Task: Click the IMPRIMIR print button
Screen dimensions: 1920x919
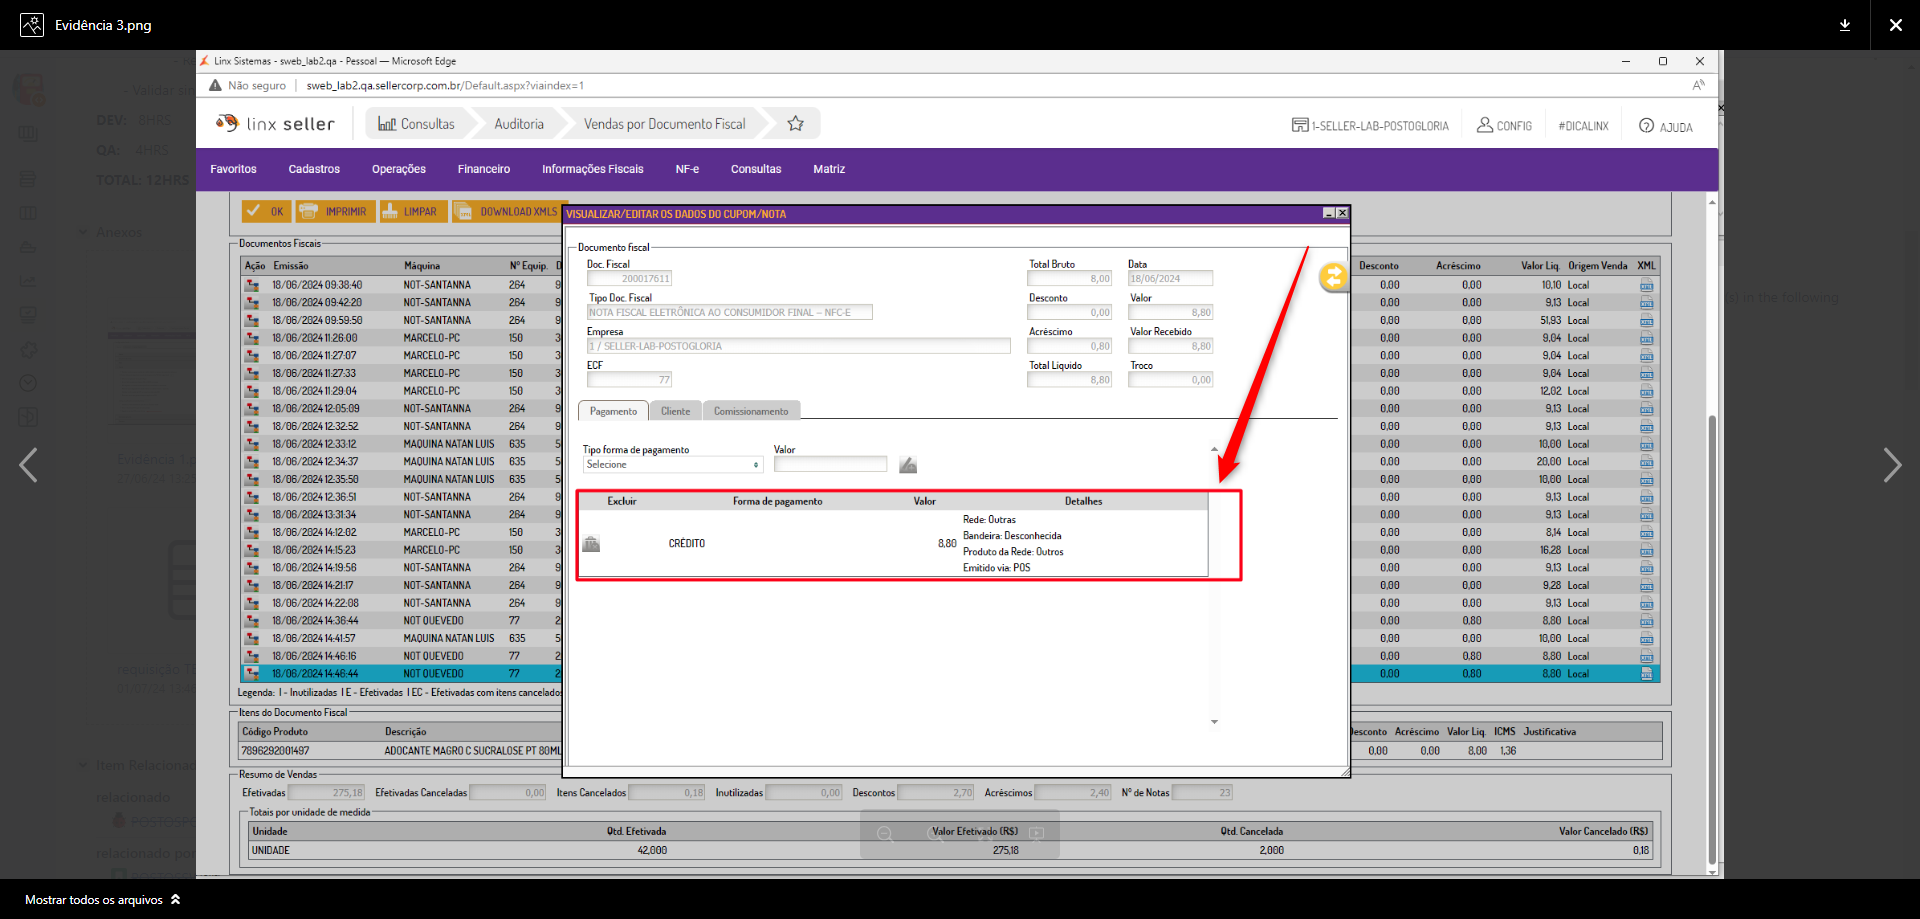Action: click(x=335, y=212)
